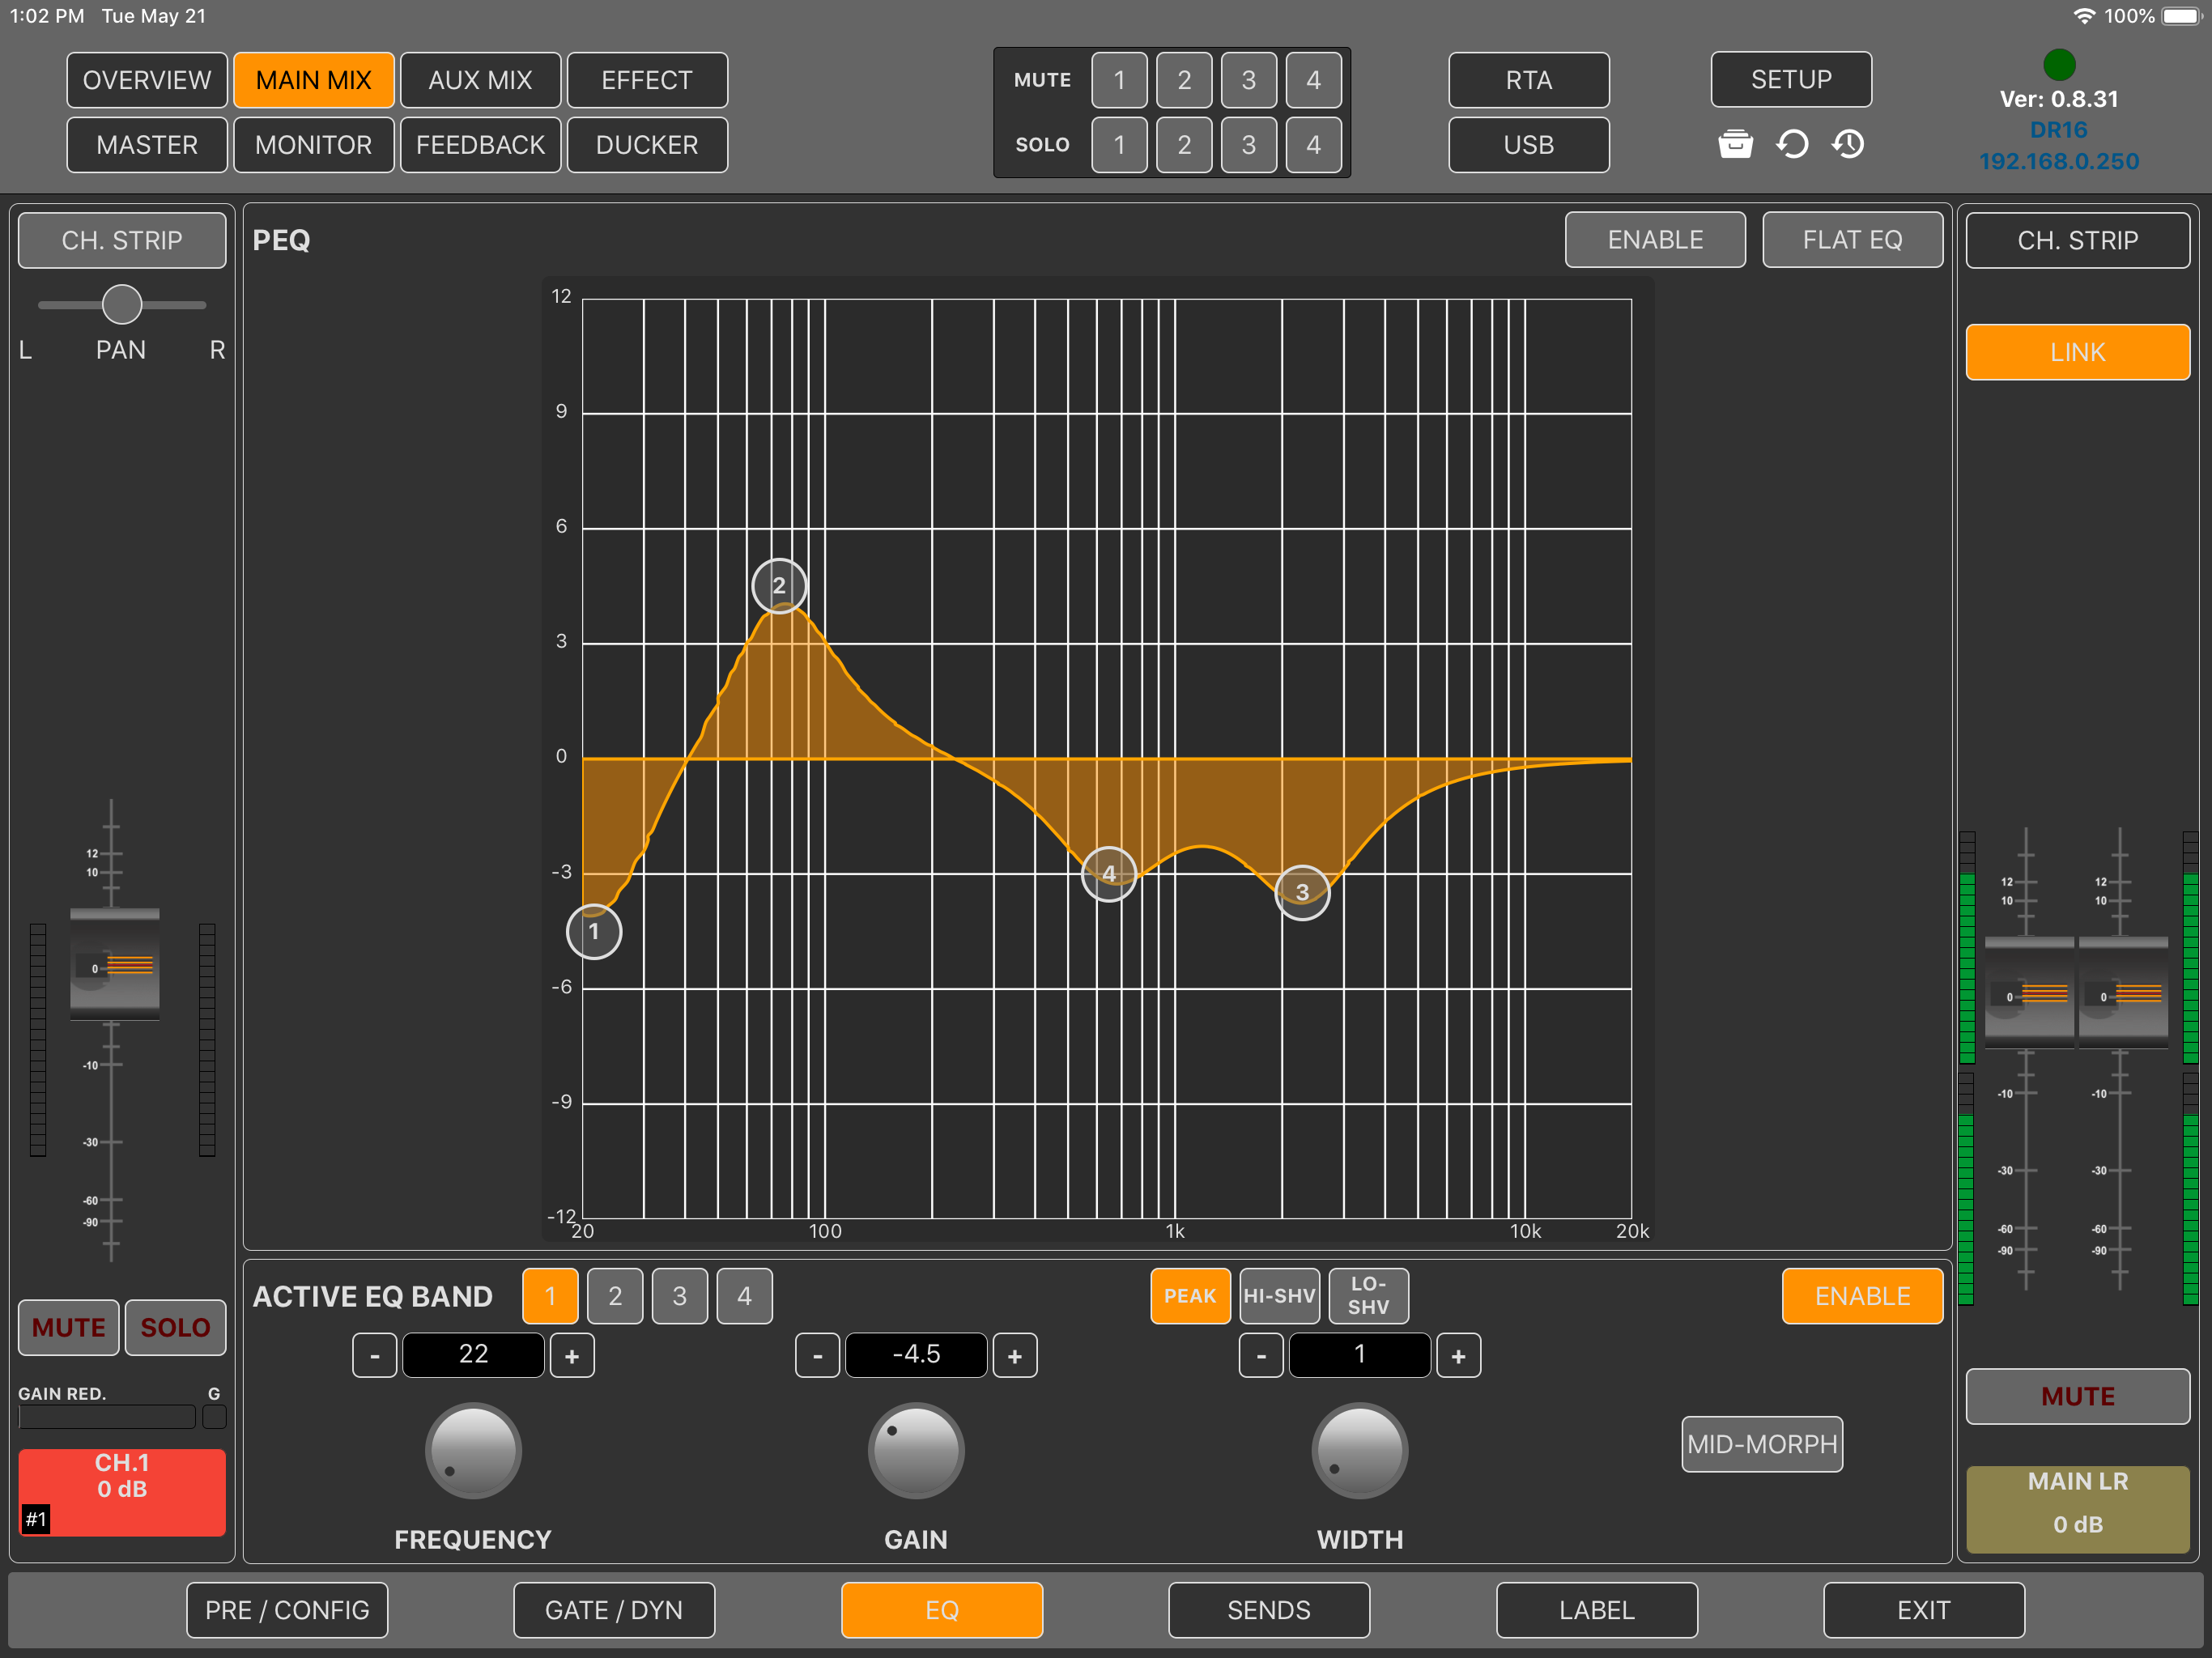Open the RTA view

(x=1529, y=80)
